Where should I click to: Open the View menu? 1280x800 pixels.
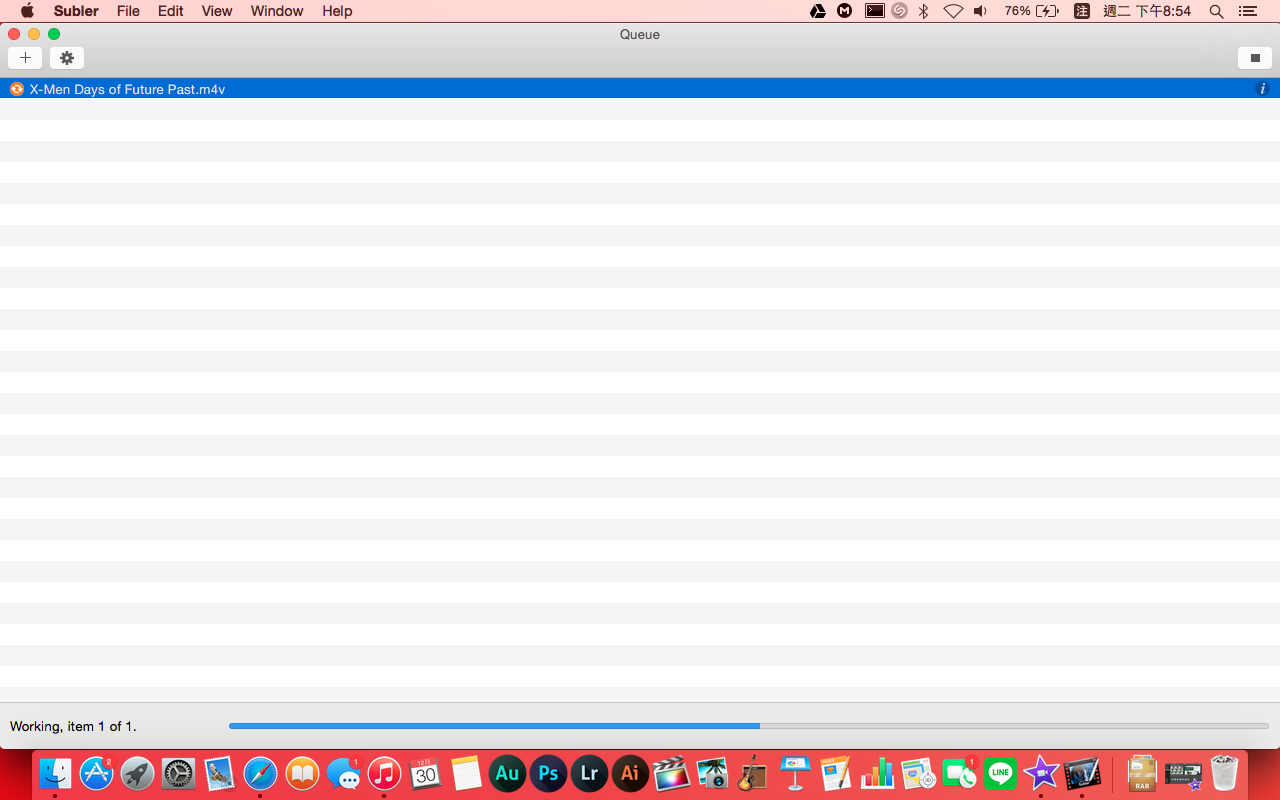coord(217,11)
